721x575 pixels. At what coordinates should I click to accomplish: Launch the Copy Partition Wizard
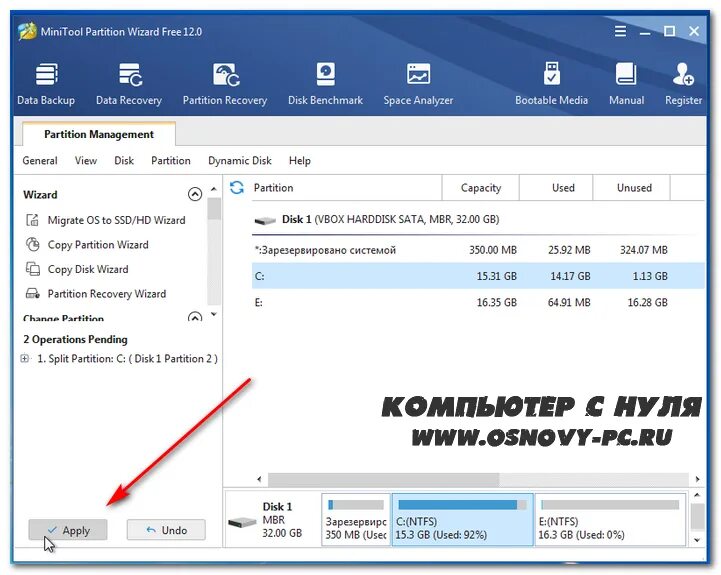pyautogui.click(x=98, y=245)
